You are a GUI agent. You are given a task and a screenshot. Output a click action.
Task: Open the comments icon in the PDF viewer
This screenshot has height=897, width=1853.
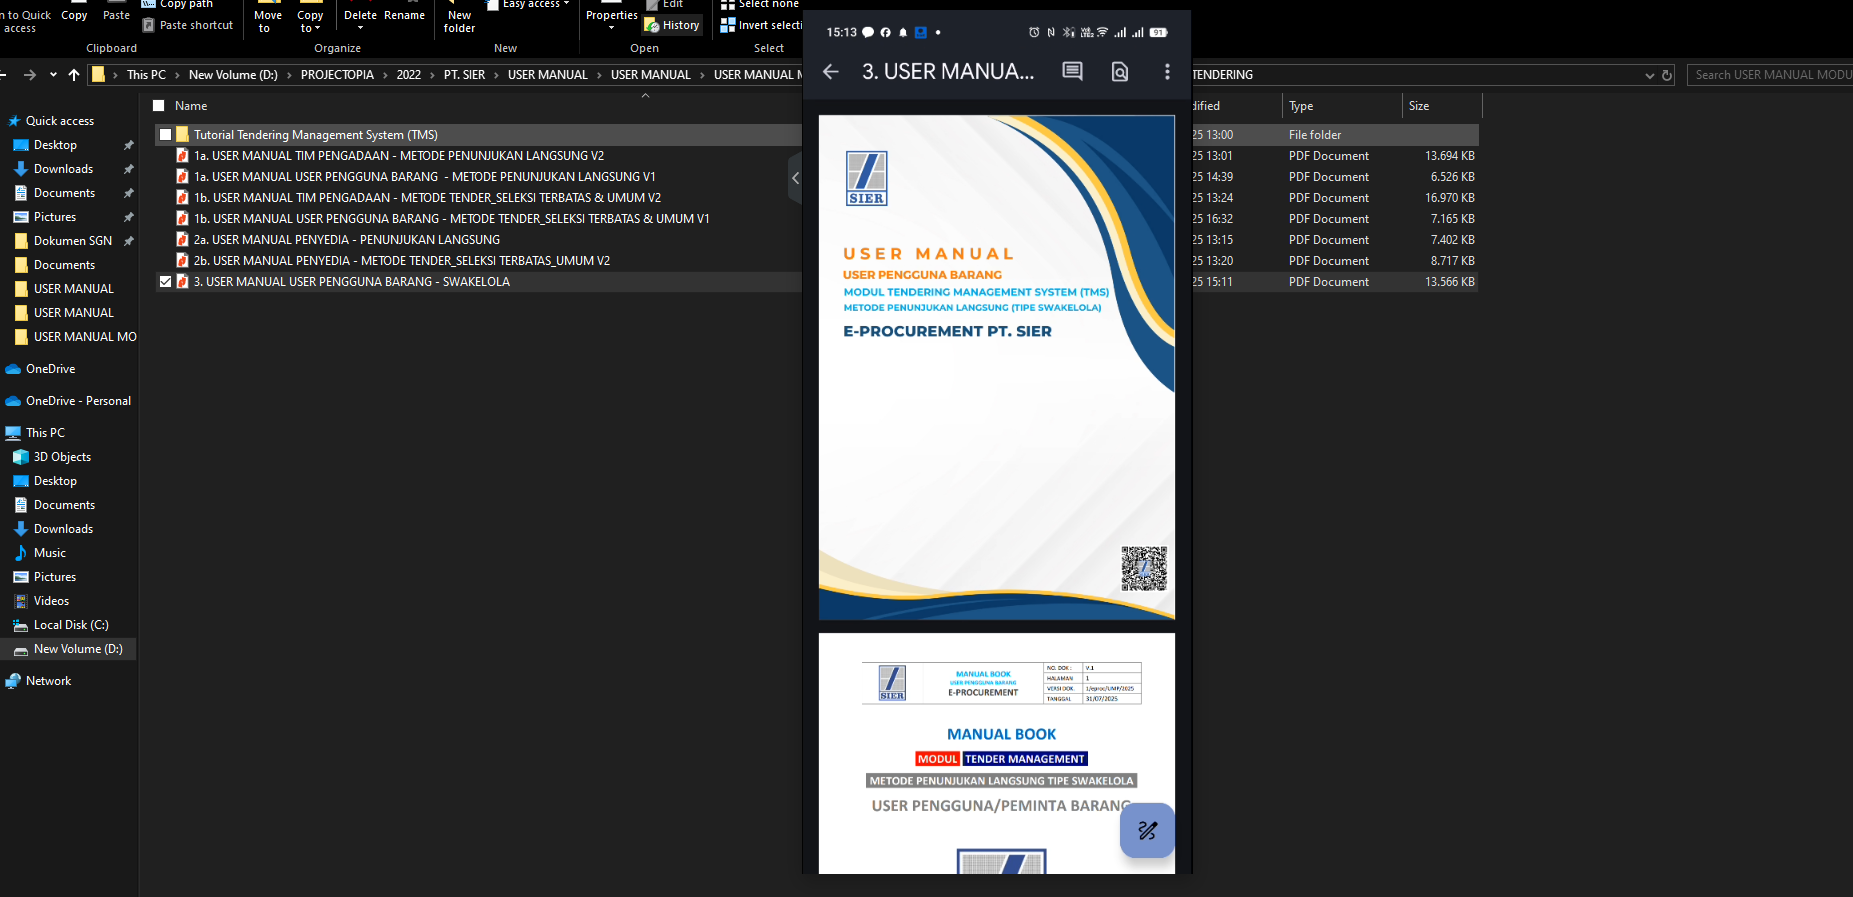click(1072, 71)
